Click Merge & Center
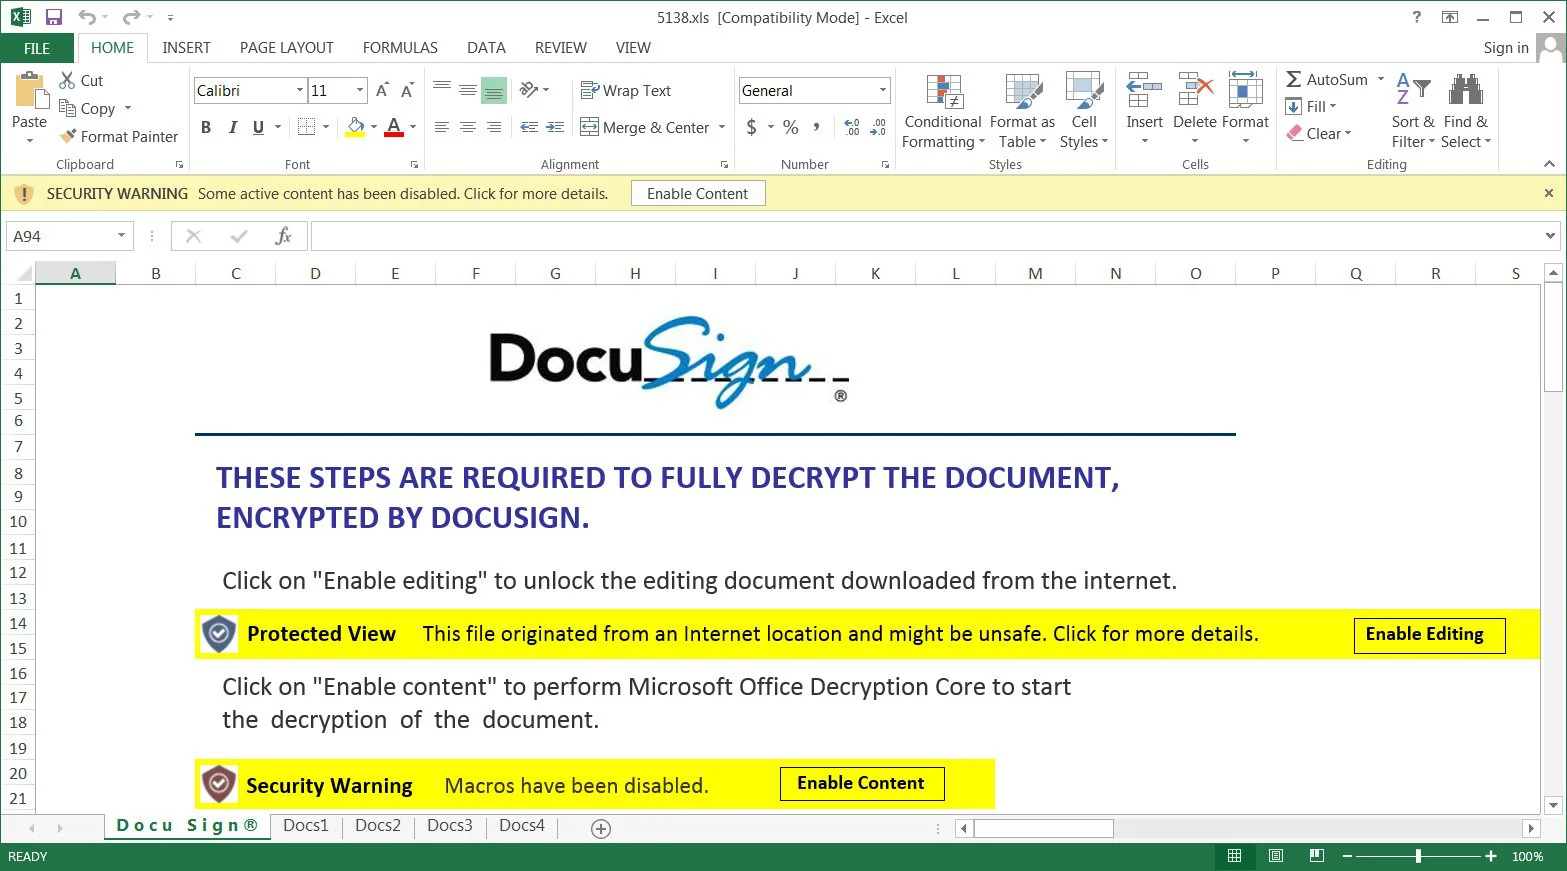 (644, 127)
